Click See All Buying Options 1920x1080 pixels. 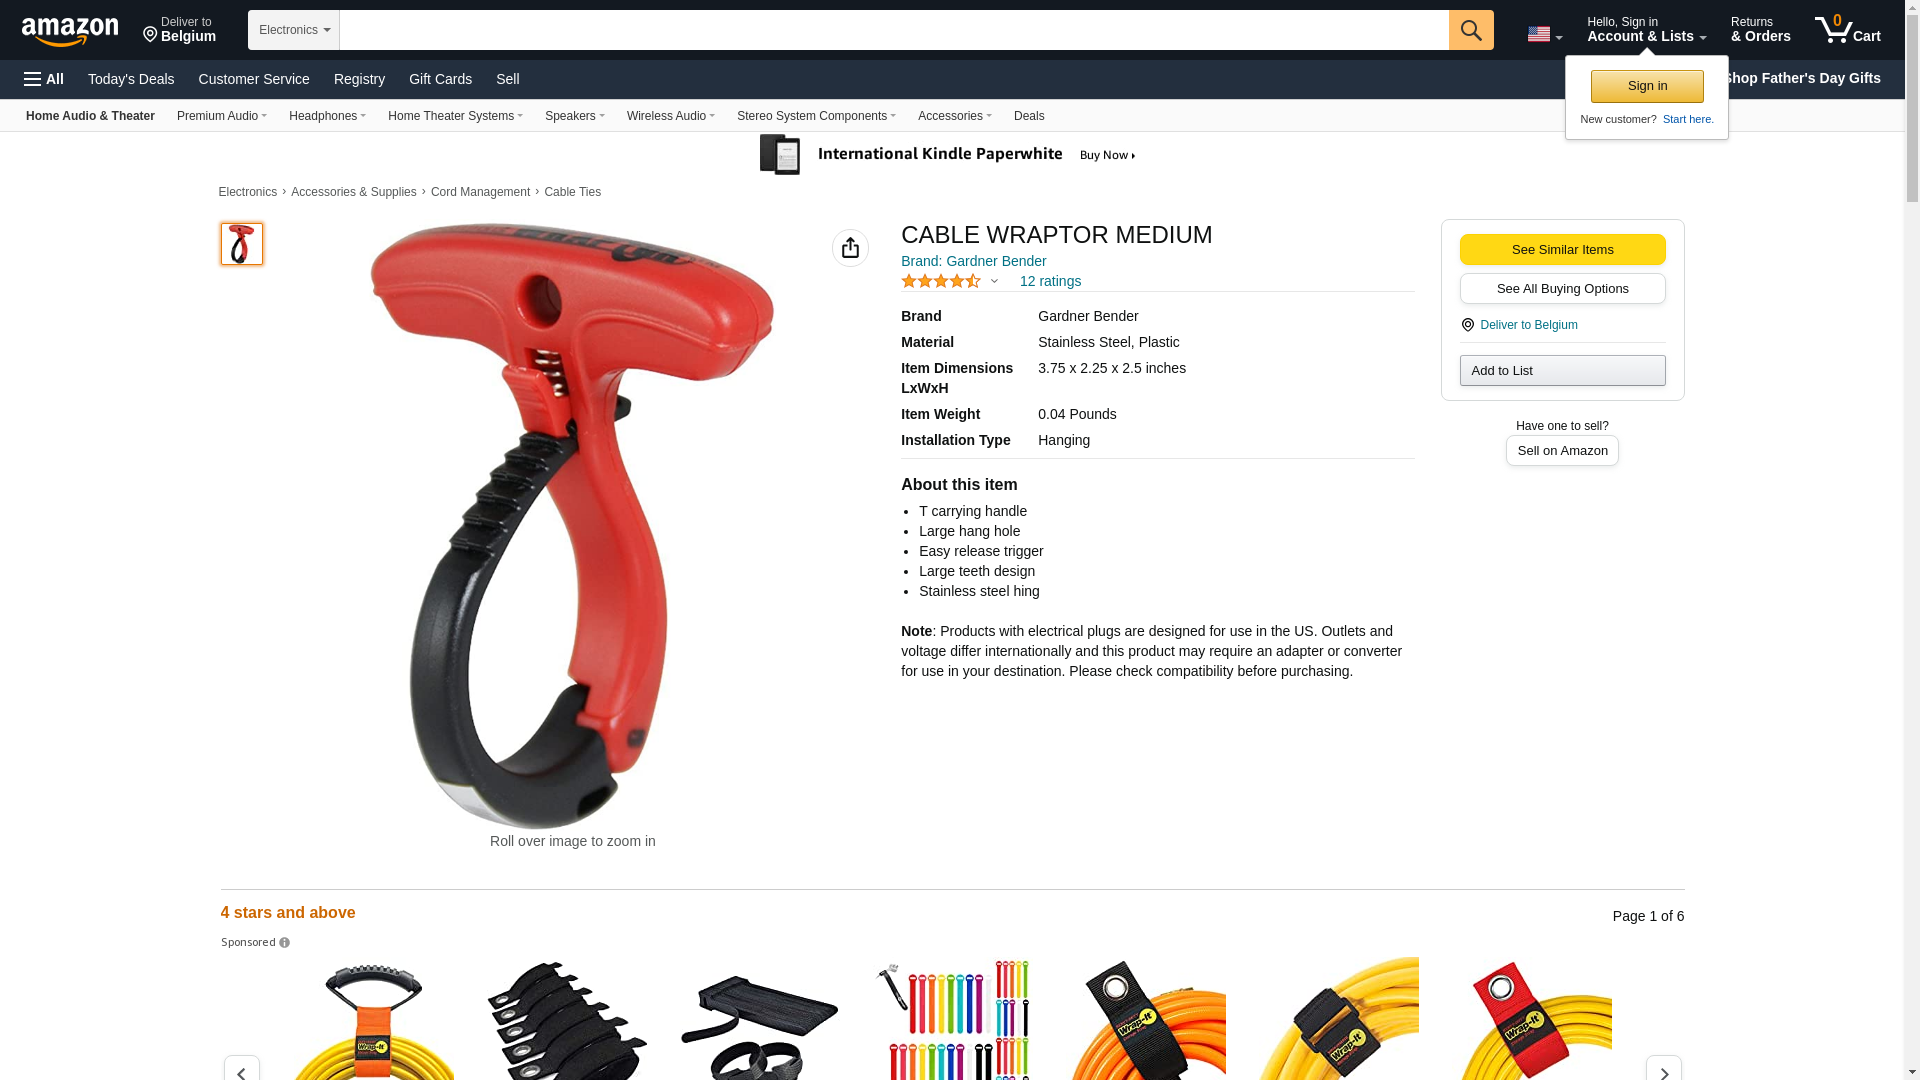click(x=1562, y=289)
